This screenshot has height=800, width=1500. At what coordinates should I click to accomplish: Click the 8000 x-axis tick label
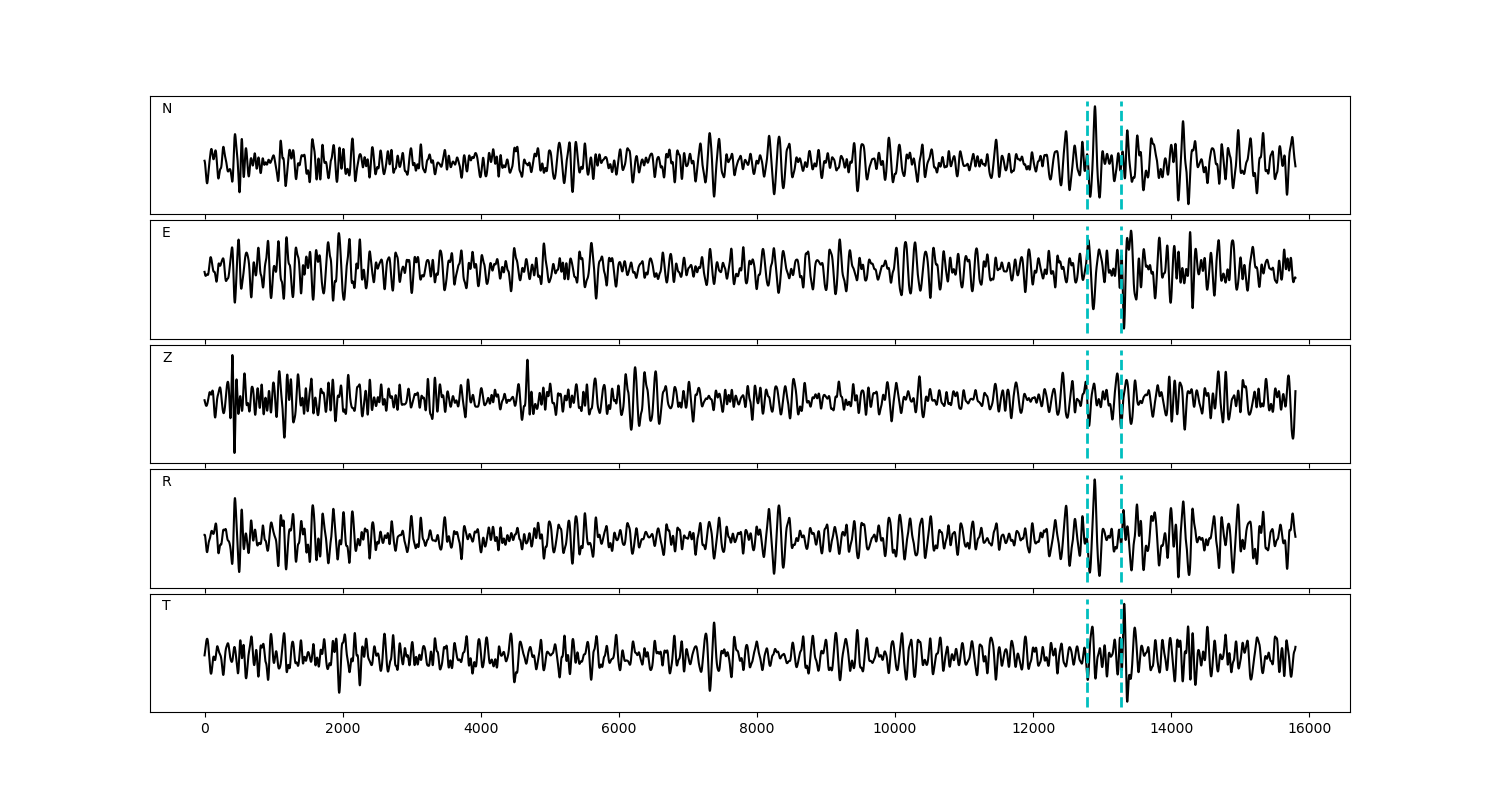click(x=757, y=729)
